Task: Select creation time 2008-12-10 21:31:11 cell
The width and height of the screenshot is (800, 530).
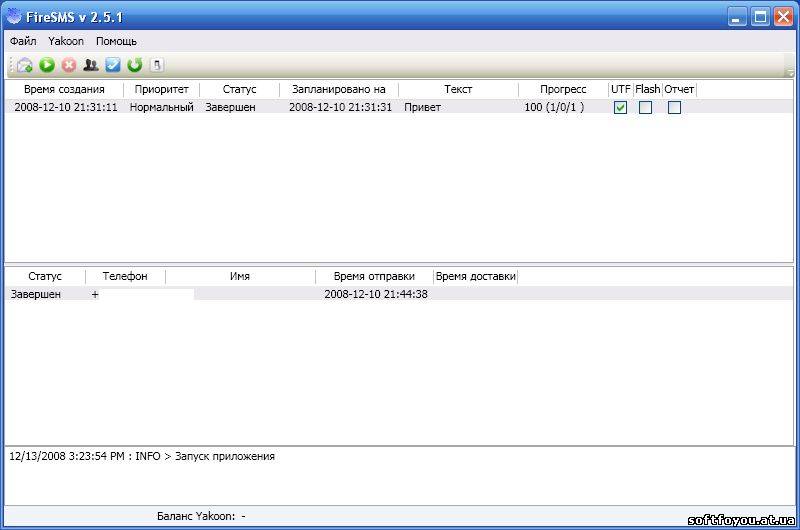Action: pyautogui.click(x=66, y=107)
